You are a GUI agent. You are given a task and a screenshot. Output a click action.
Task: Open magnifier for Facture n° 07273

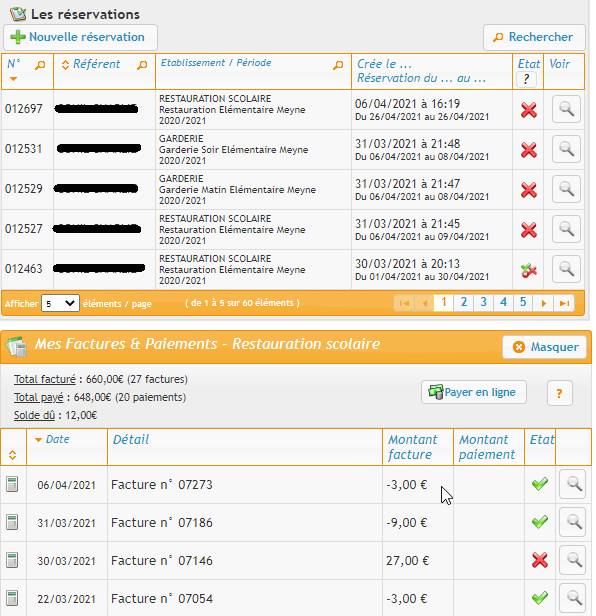[x=572, y=484]
